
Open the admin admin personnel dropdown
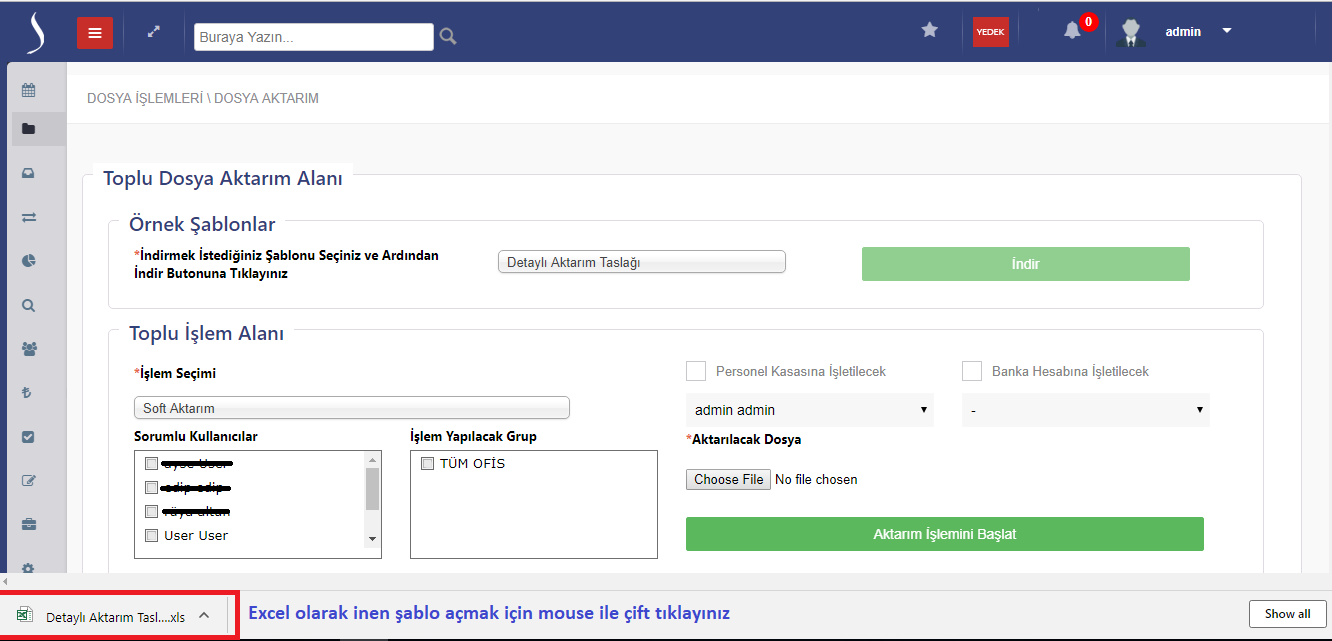click(x=809, y=410)
